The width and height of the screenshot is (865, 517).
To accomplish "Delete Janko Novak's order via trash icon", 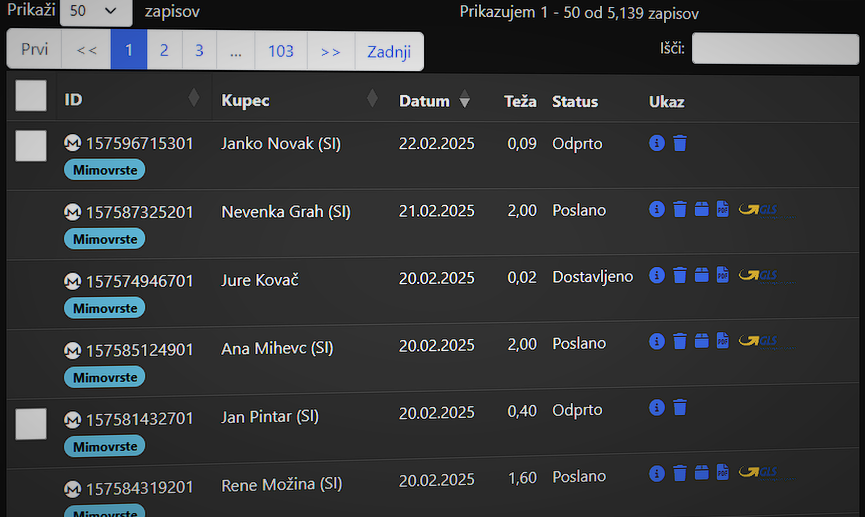I will pos(680,144).
